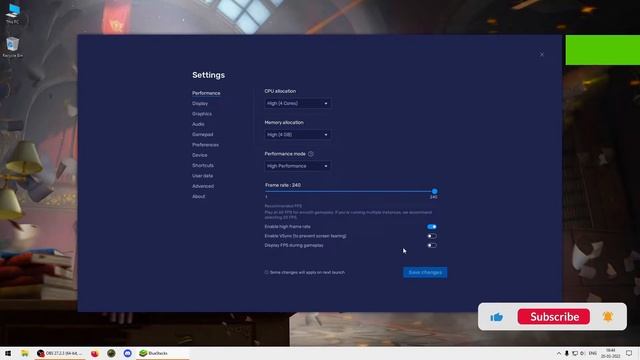
Task: Go to the Audio settings tab
Action: [x=198, y=124]
